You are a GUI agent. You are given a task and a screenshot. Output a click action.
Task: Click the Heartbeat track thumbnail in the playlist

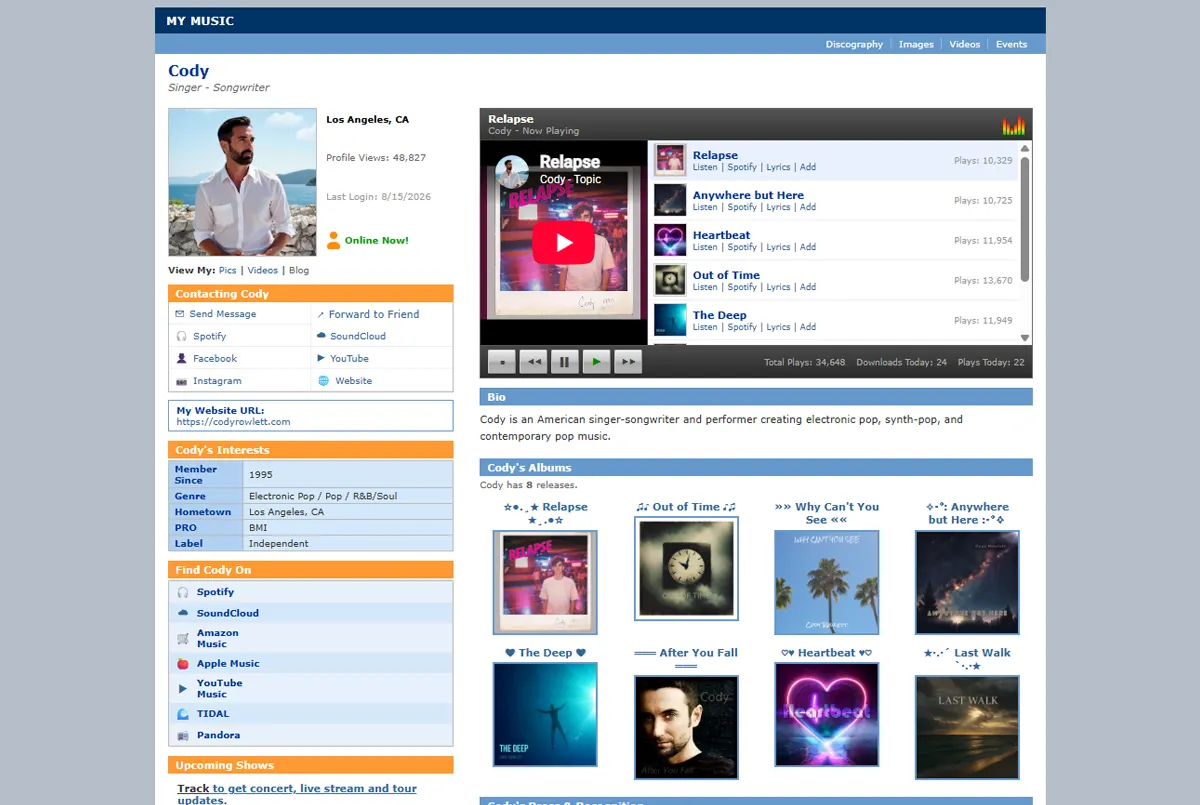click(670, 240)
